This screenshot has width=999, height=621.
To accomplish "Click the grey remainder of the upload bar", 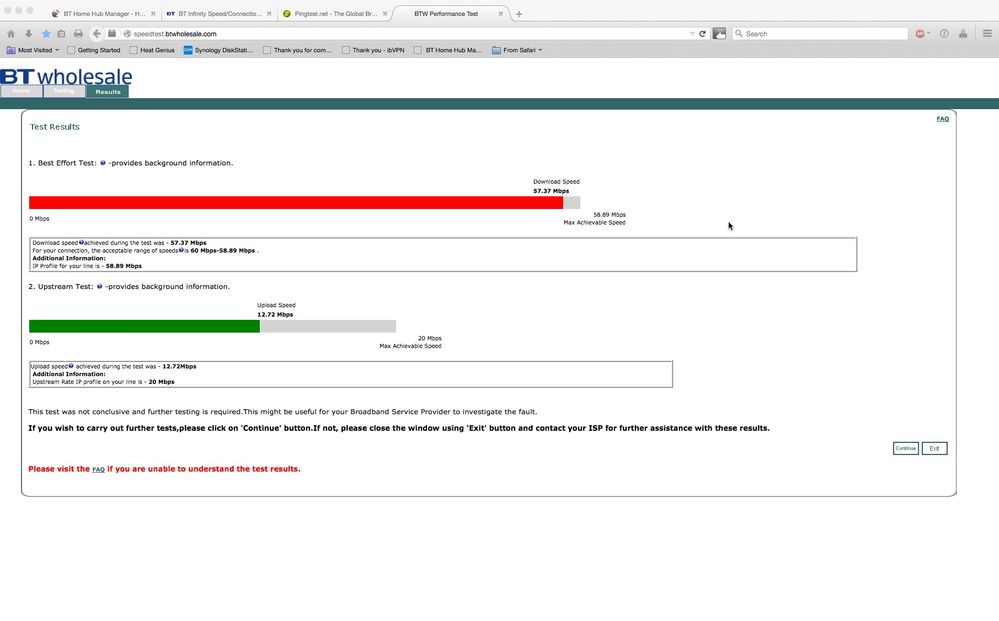I will point(327,326).
